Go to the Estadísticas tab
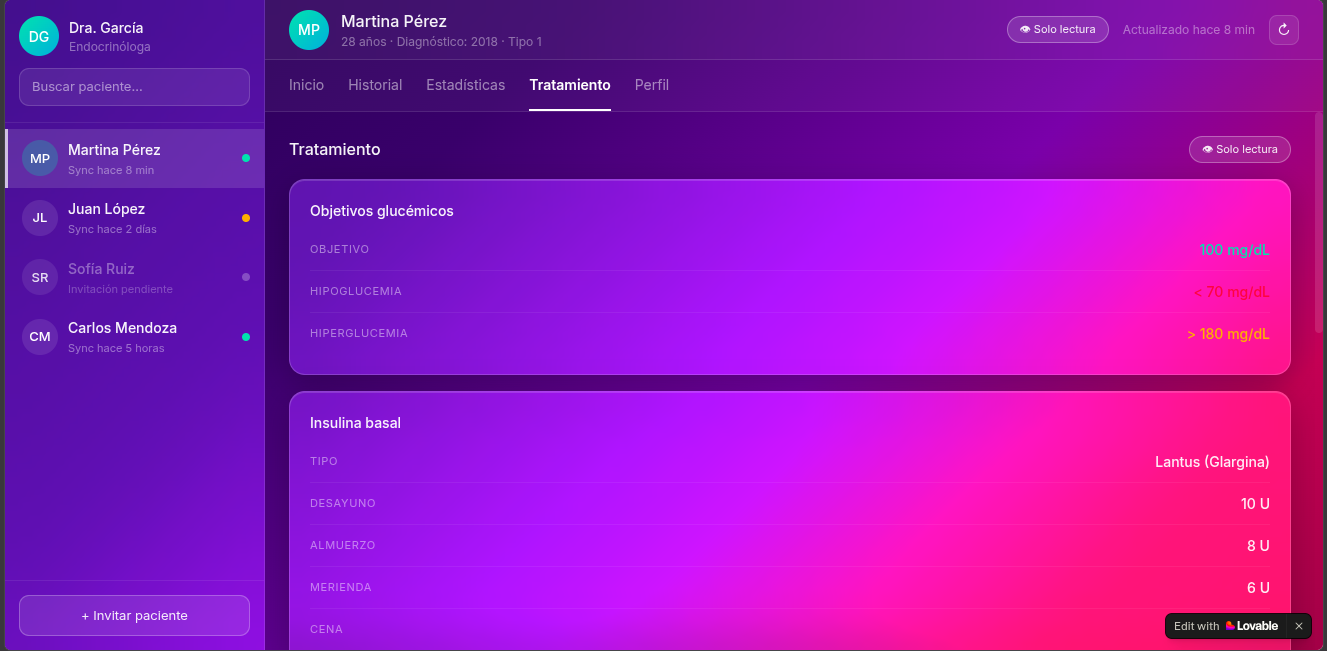1327x651 pixels. pos(466,85)
